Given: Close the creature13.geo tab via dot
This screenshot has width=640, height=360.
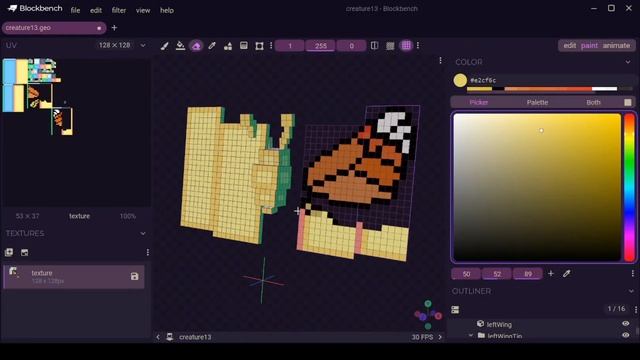Looking at the screenshot, I should 99,28.
